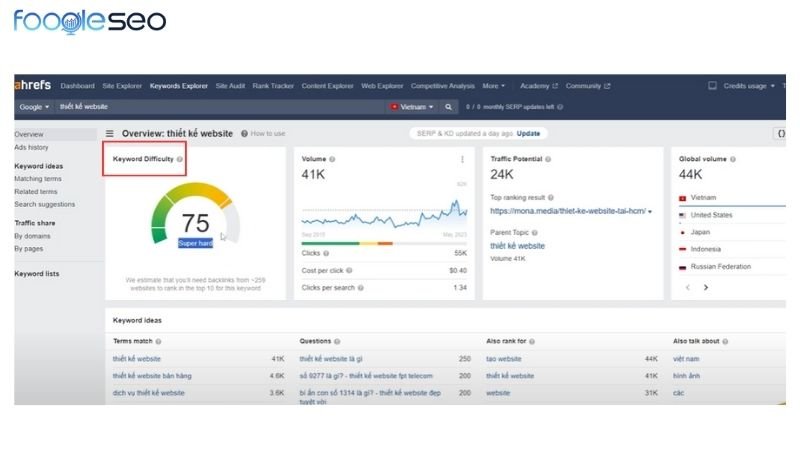
Task: Open the Vietnam country dropdown
Action: click(412, 107)
